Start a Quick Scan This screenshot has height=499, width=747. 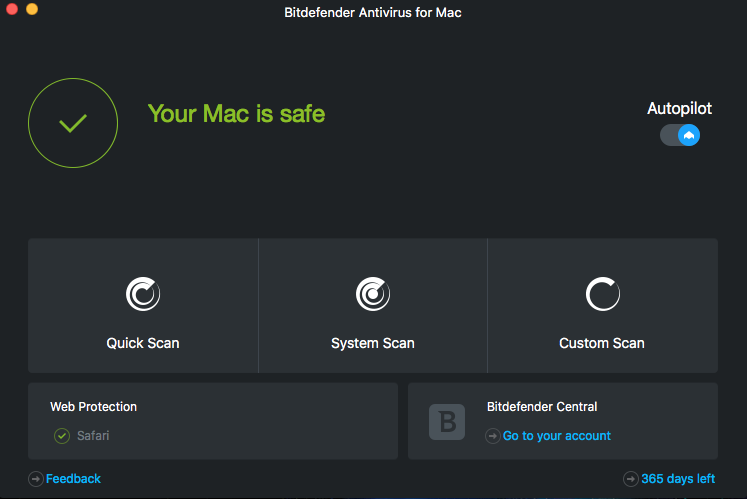pyautogui.click(x=143, y=343)
